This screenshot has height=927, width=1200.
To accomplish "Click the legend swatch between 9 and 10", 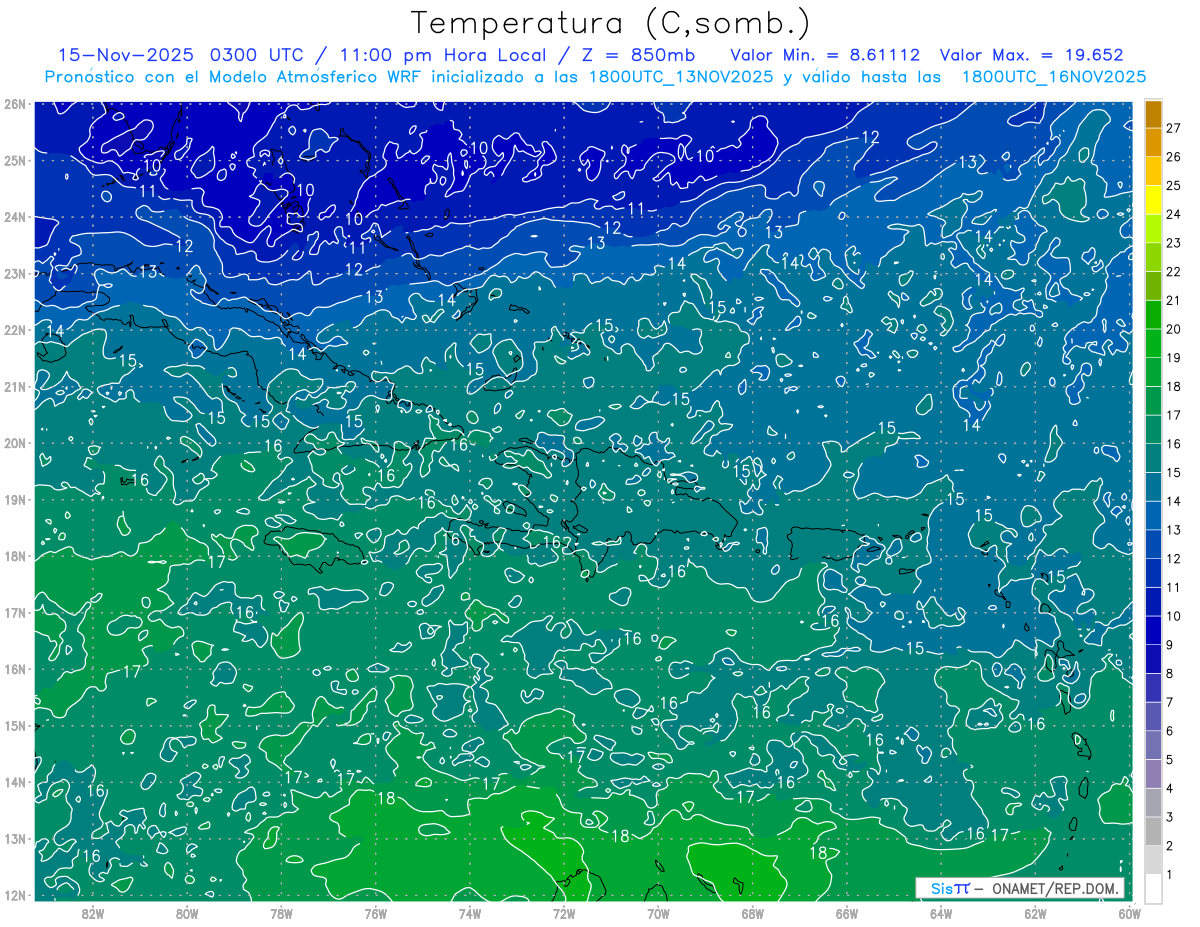I will (x=1153, y=630).
